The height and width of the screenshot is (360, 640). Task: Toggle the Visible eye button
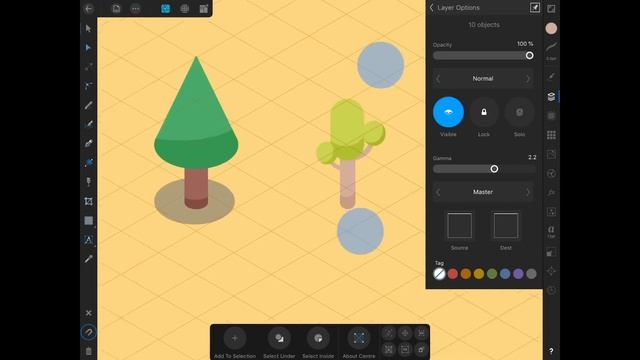(448, 112)
